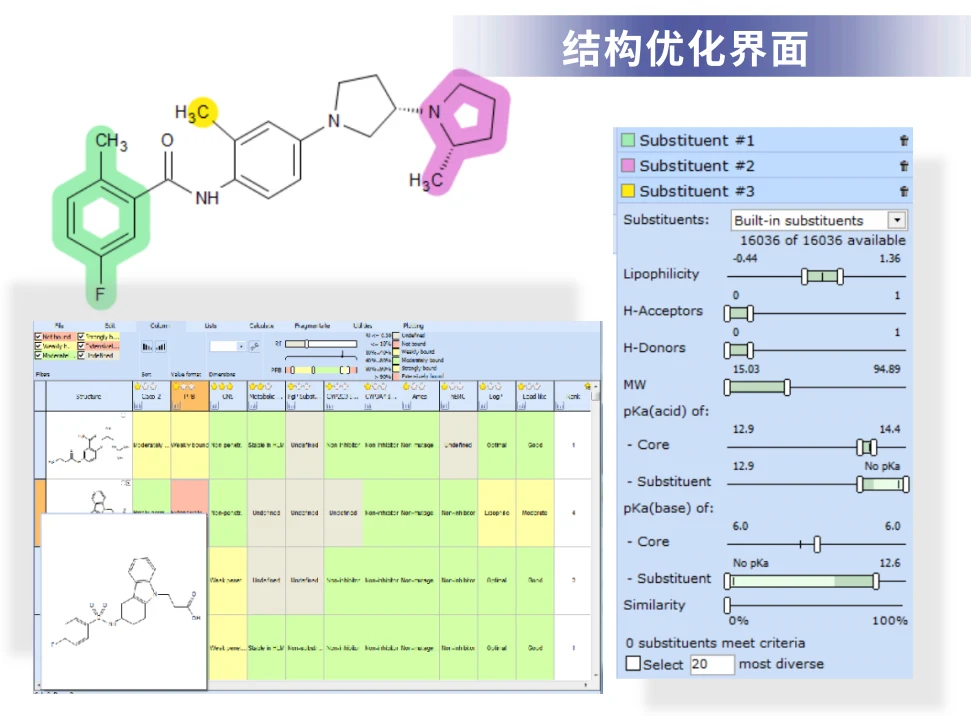Image resolution: width=971 pixels, height=716 pixels.
Task: Click the pin icon for Substituent #3
Action: point(904,191)
